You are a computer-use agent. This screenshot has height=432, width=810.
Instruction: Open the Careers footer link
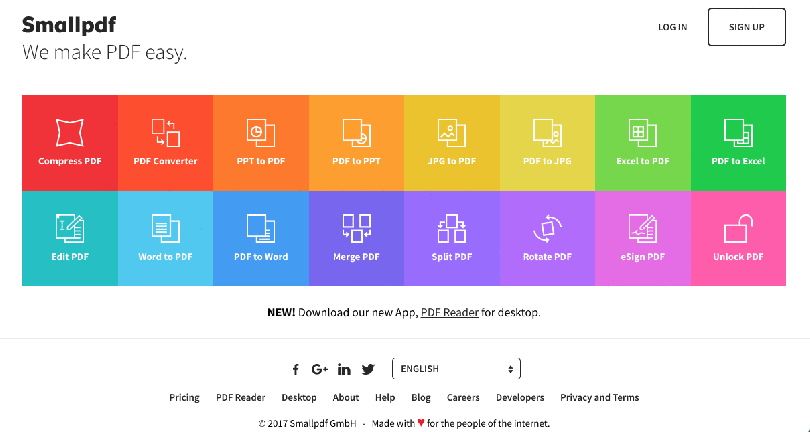463,397
